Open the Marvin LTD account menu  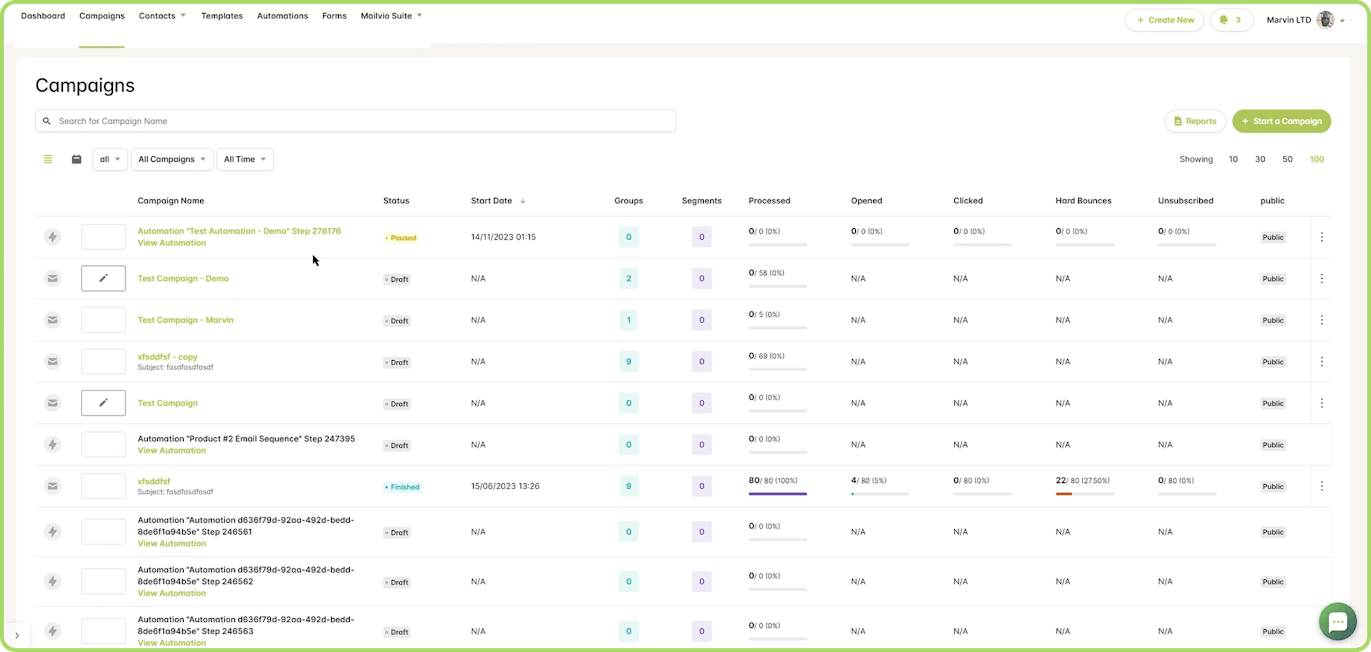point(1305,20)
